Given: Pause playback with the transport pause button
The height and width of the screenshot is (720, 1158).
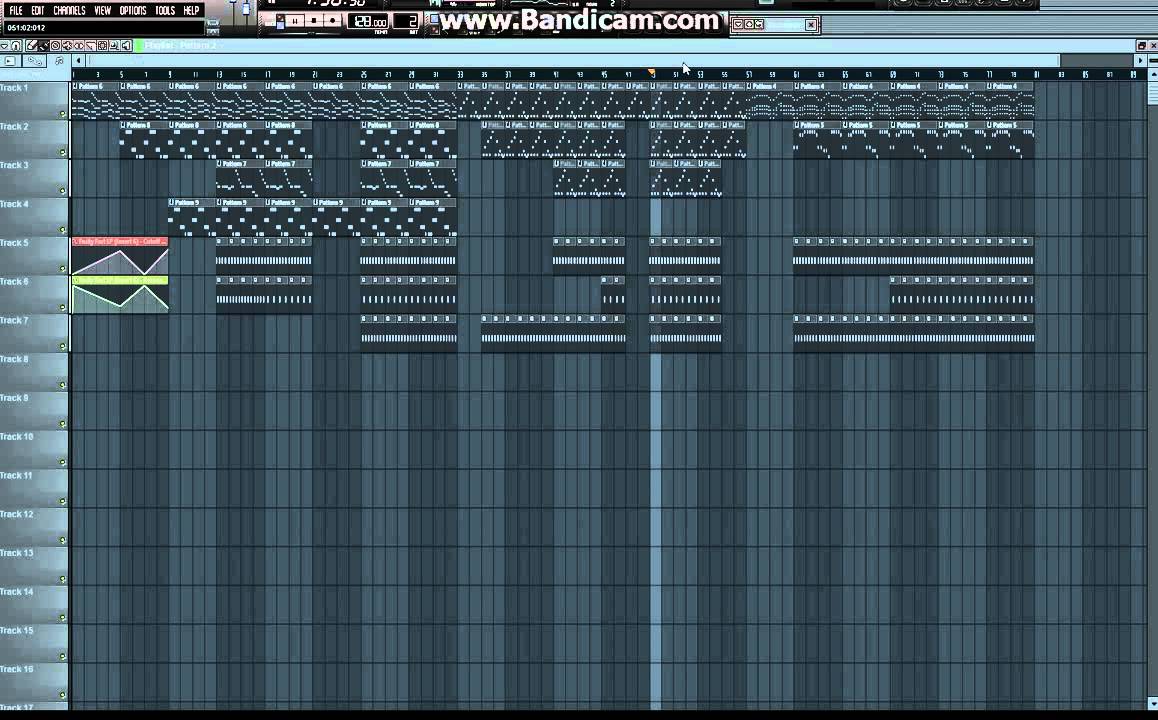Looking at the screenshot, I should (295, 21).
